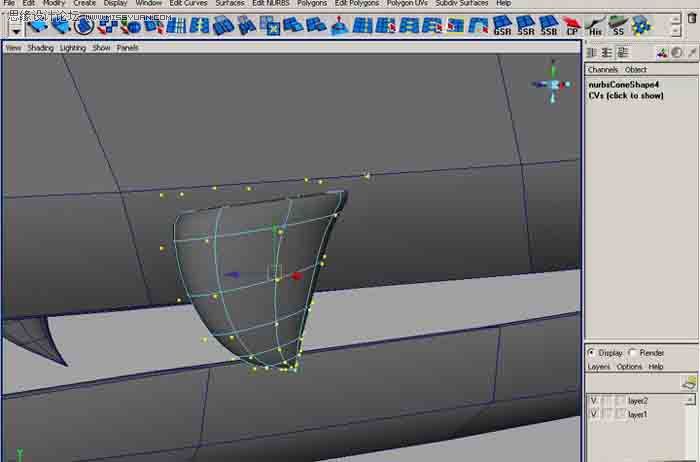Select the Display radio button
This screenshot has height=462, width=700.
coord(592,353)
